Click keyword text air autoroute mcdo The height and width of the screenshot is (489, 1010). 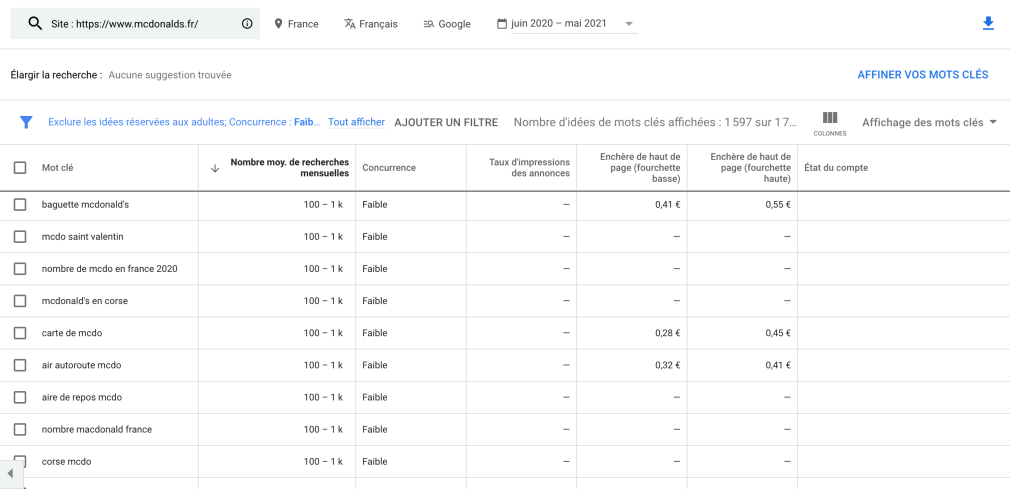click(x=81, y=365)
